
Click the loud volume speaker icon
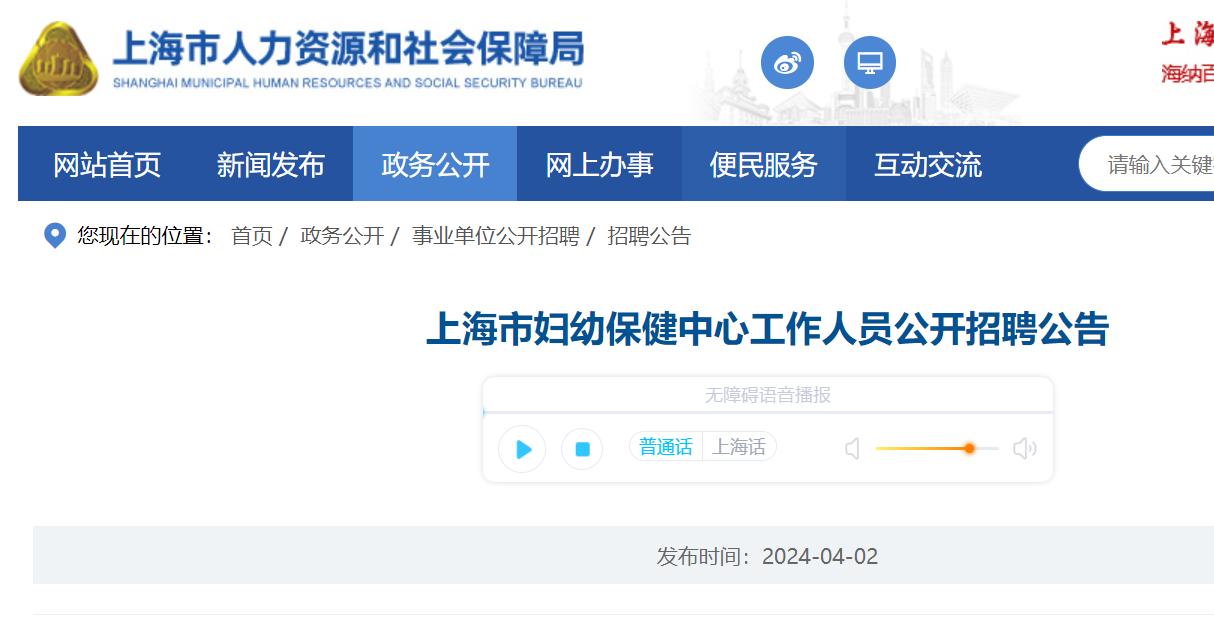click(1024, 449)
